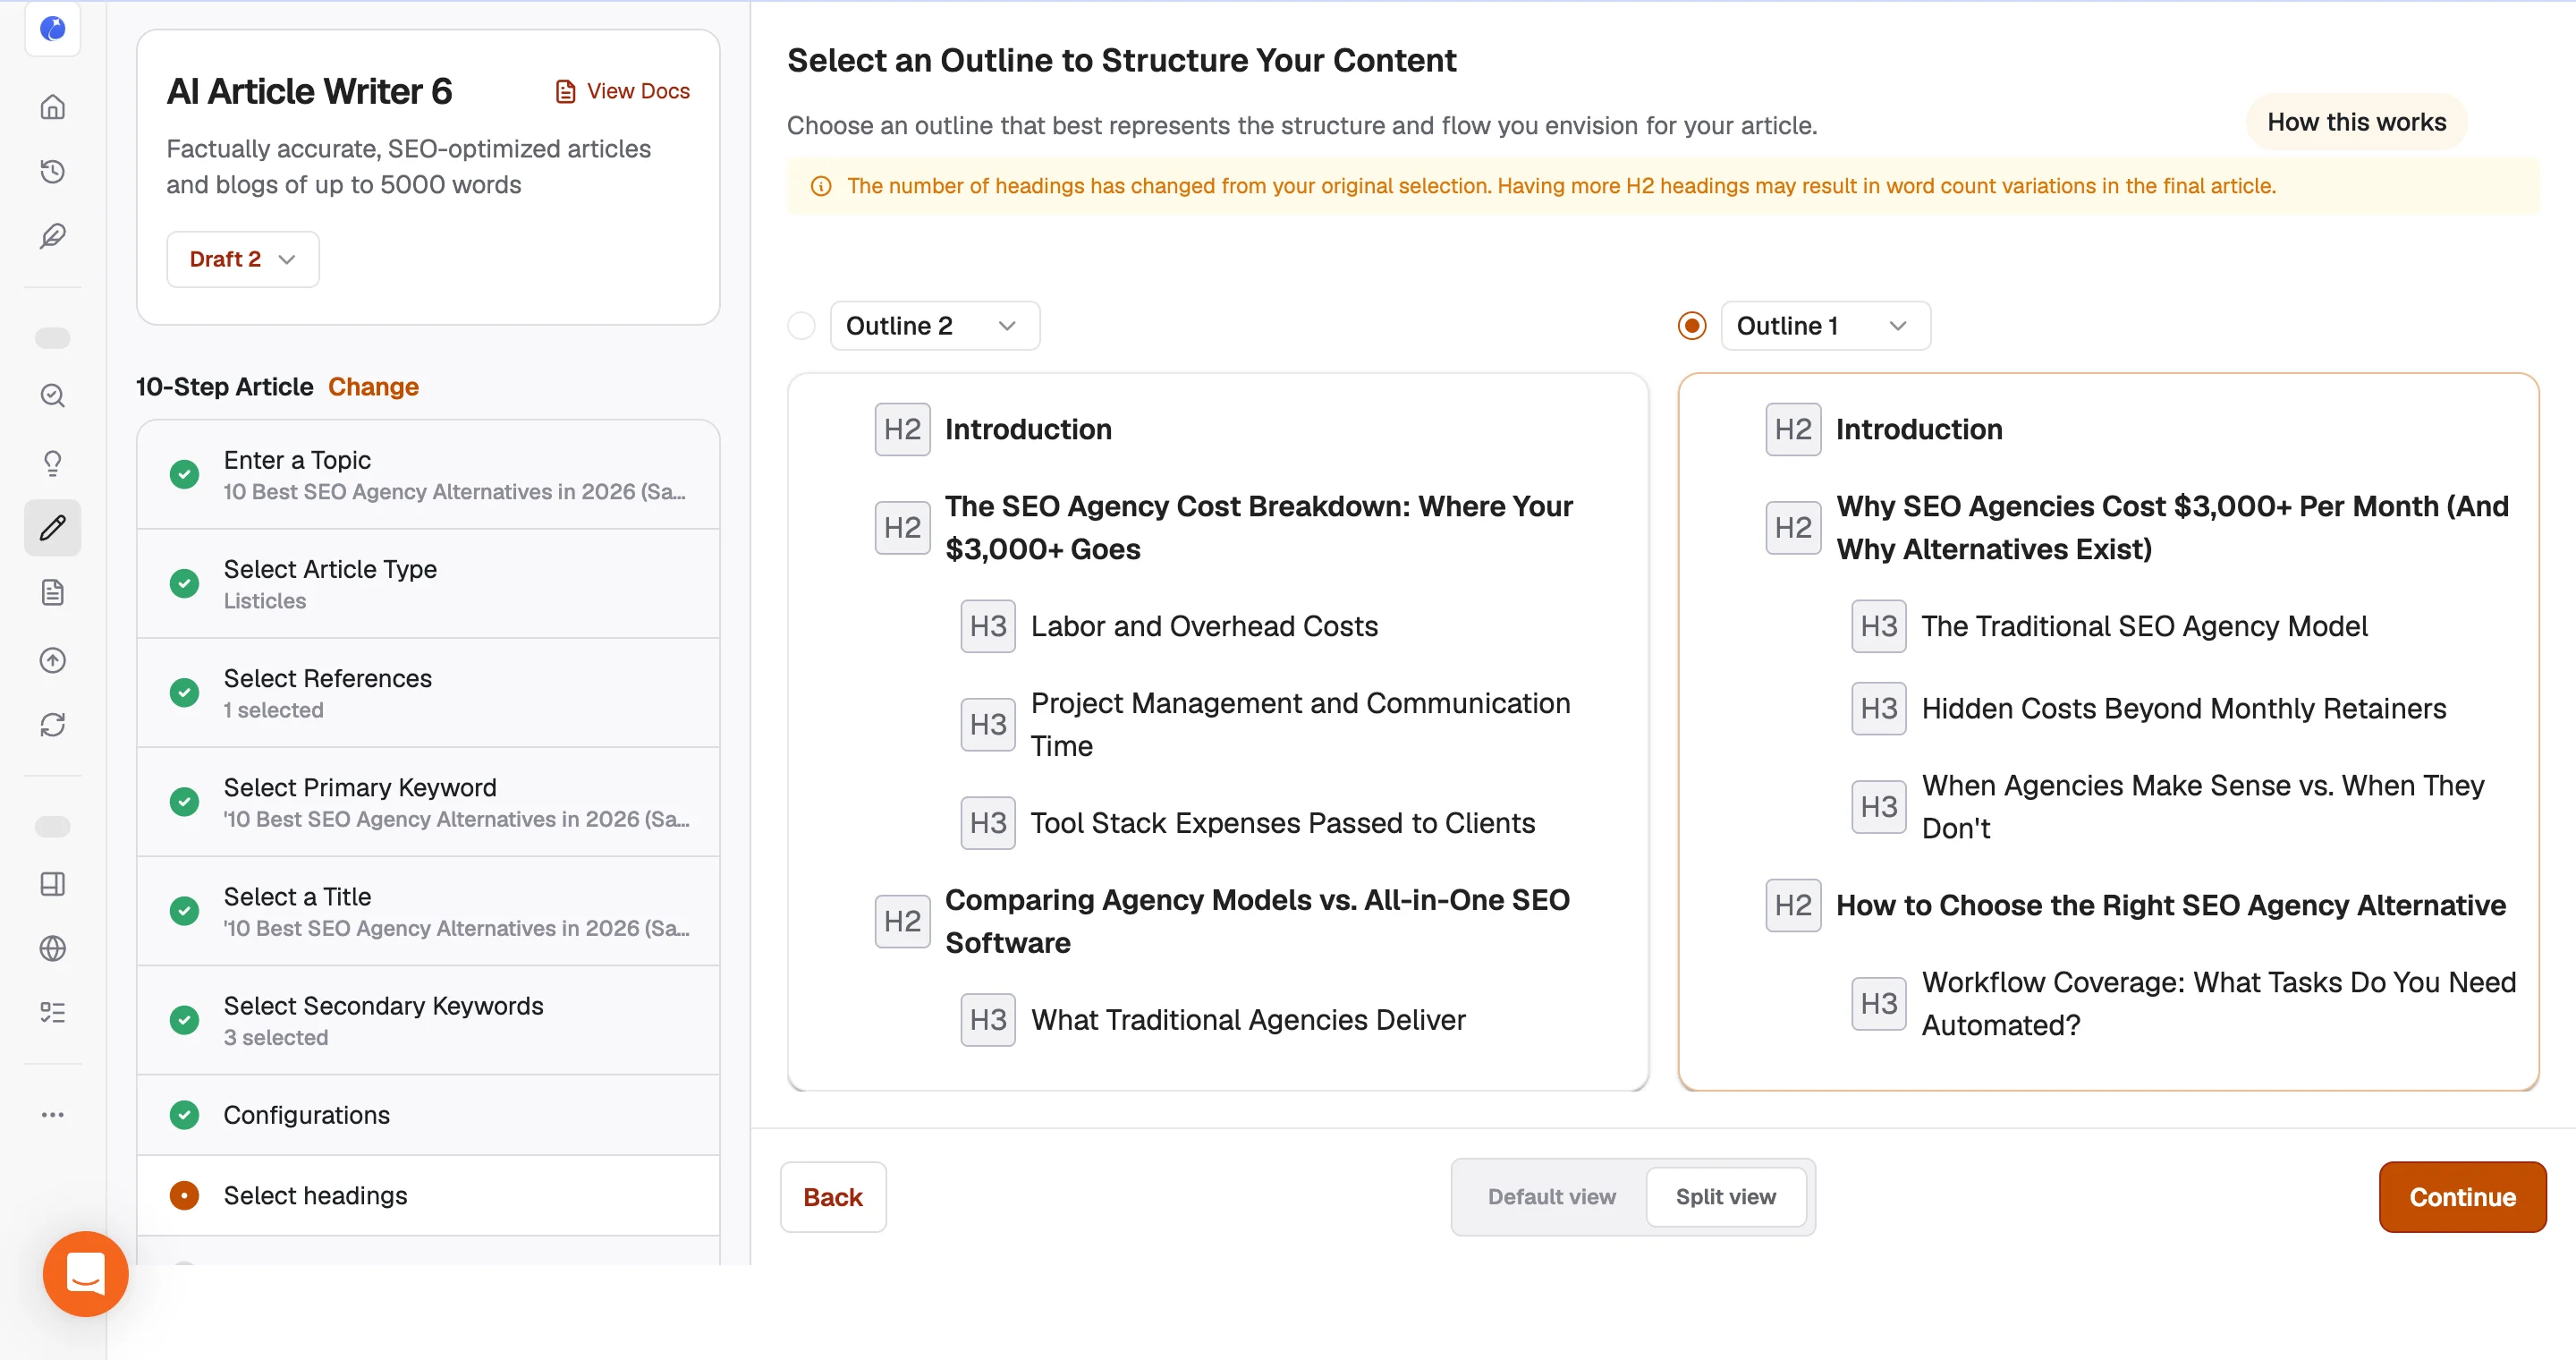2576x1360 pixels.
Task: Click 'Hidden Costs Beyond Monthly Retainers'
Action: pos(2183,709)
